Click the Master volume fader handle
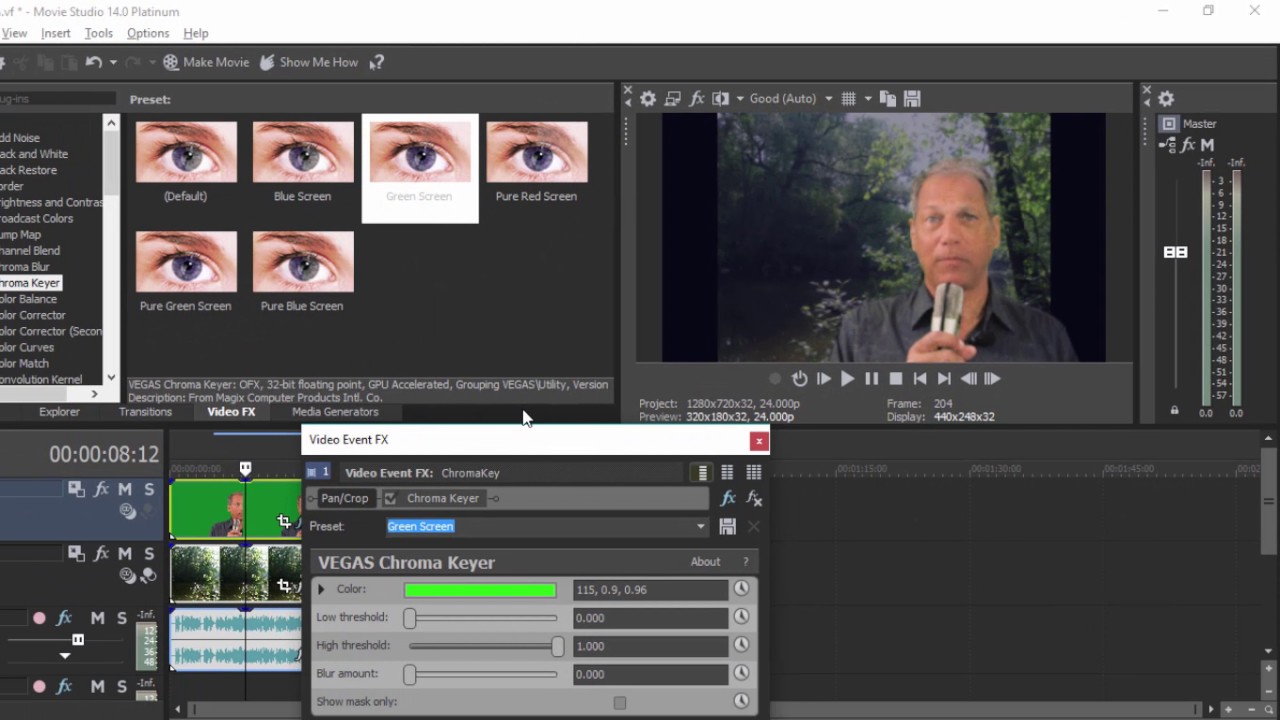The height and width of the screenshot is (720, 1280). point(1175,252)
